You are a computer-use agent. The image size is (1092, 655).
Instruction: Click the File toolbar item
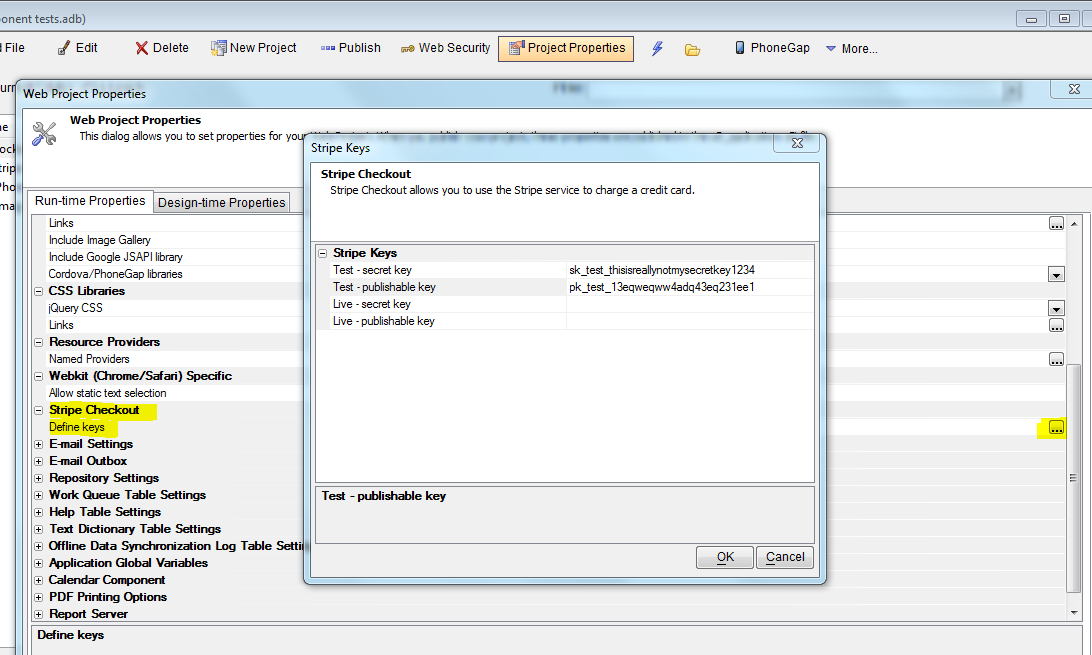tap(13, 48)
